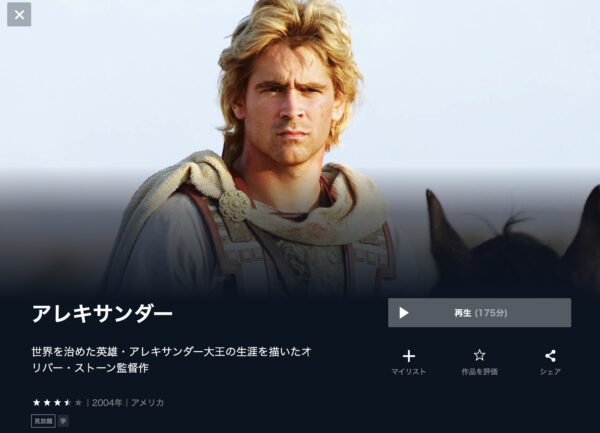Click the アメリカ country label
600x433 pixels.
tap(148, 402)
